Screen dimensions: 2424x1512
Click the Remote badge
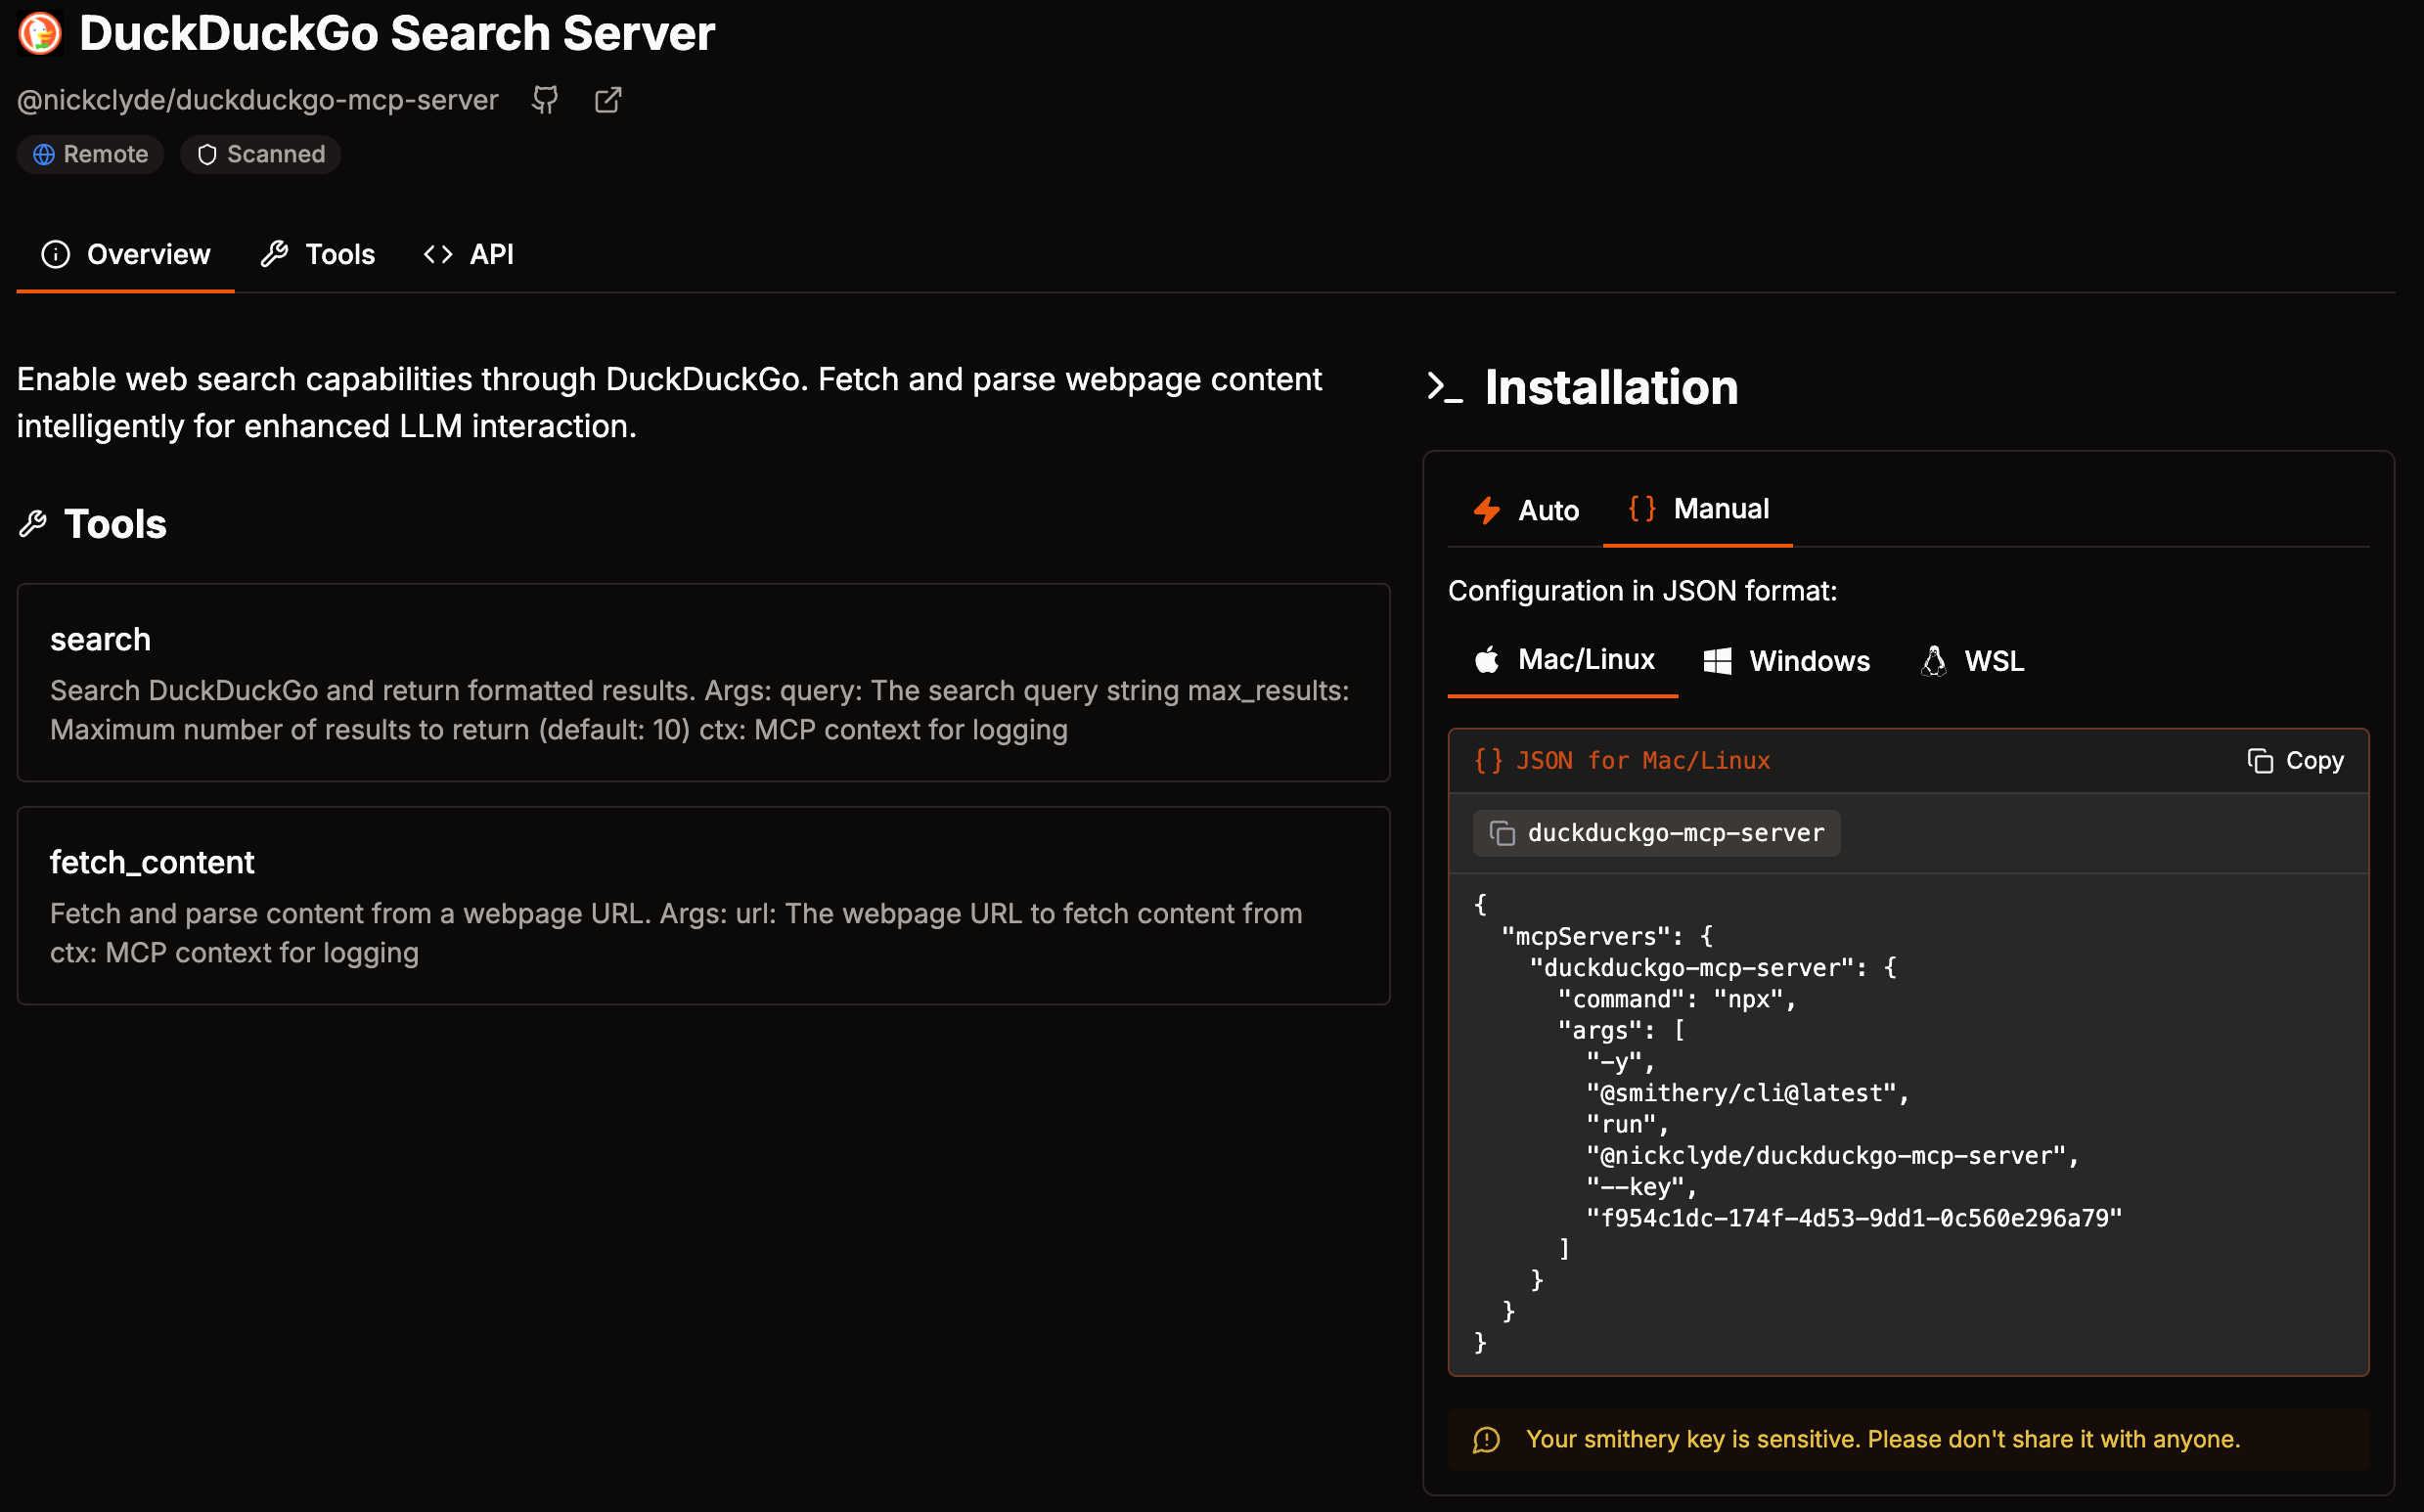[x=90, y=154]
